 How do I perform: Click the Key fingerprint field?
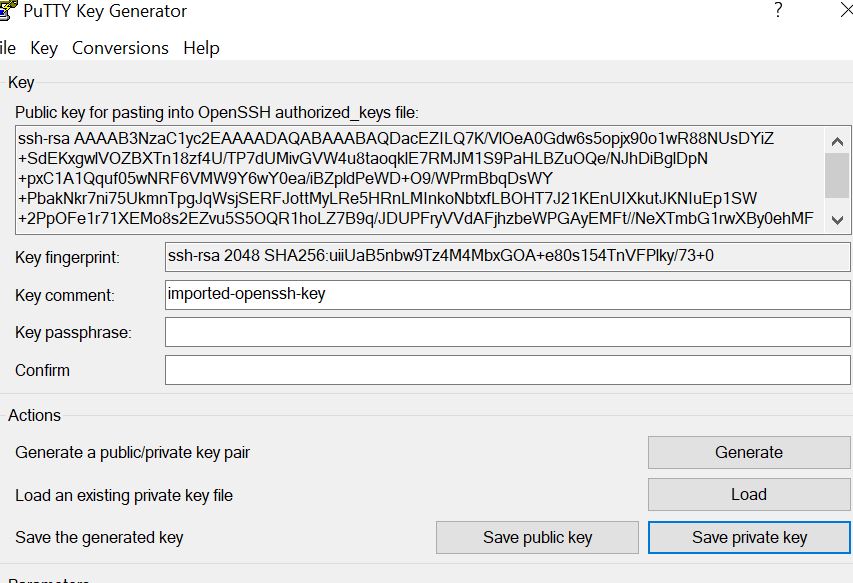pos(508,257)
